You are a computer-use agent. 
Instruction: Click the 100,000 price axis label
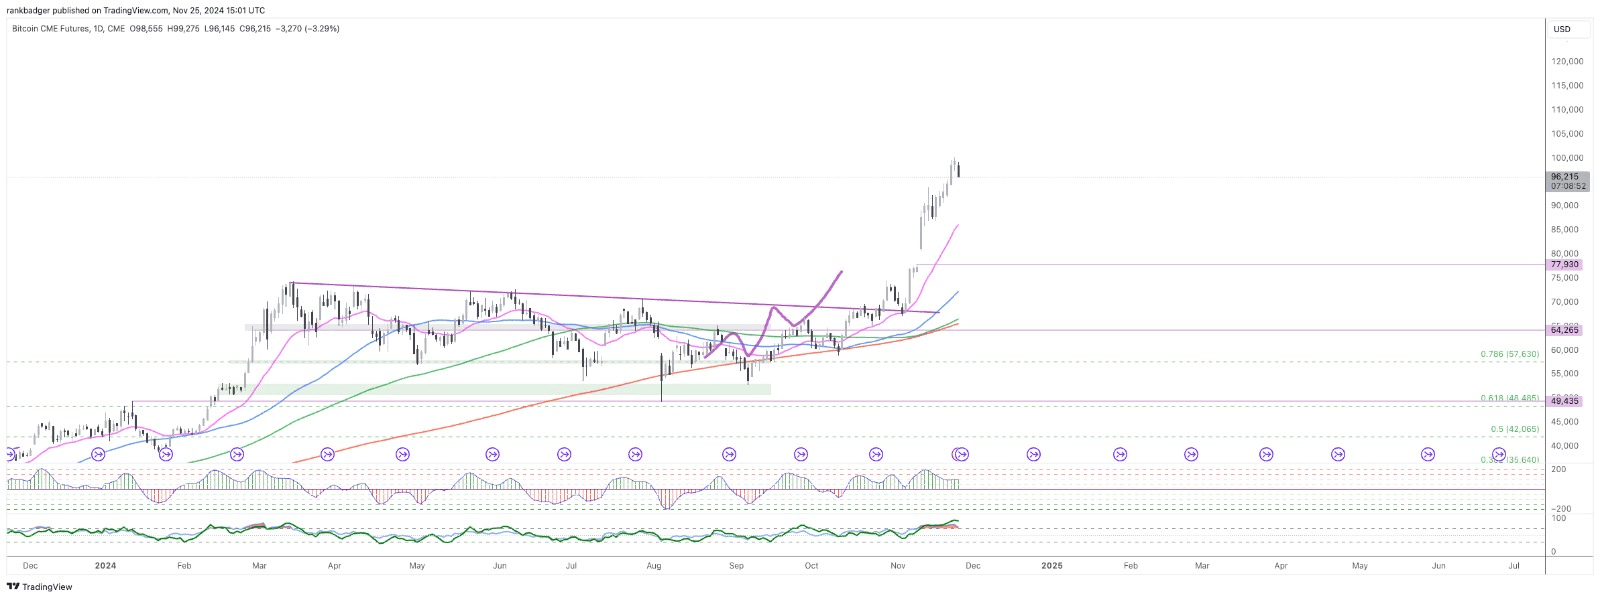1567,158
